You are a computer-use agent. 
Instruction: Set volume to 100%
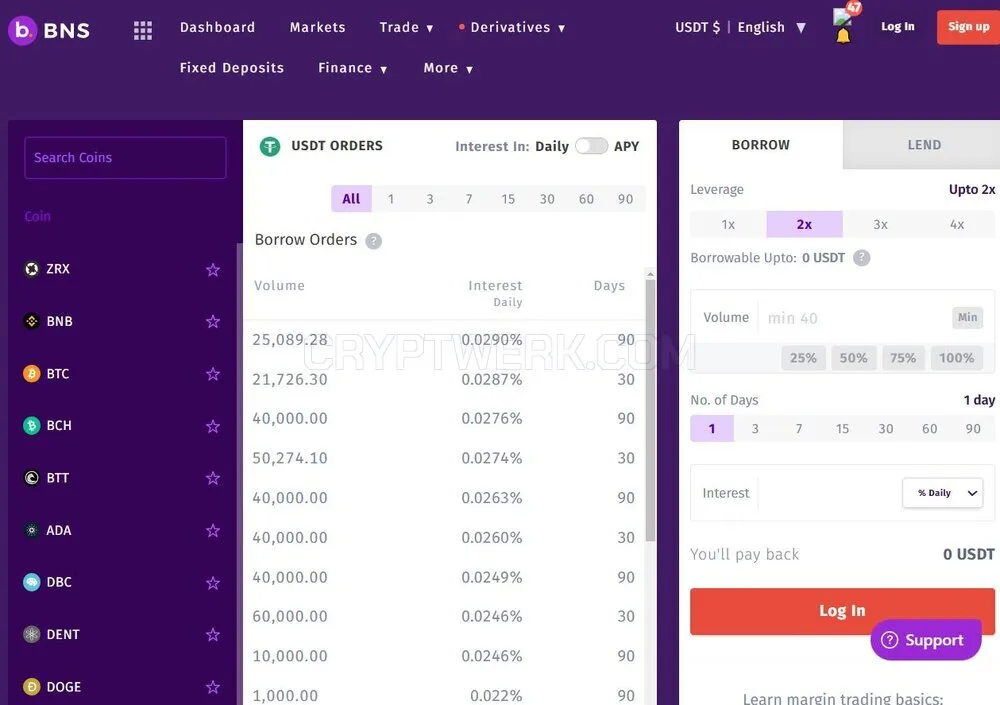point(957,359)
